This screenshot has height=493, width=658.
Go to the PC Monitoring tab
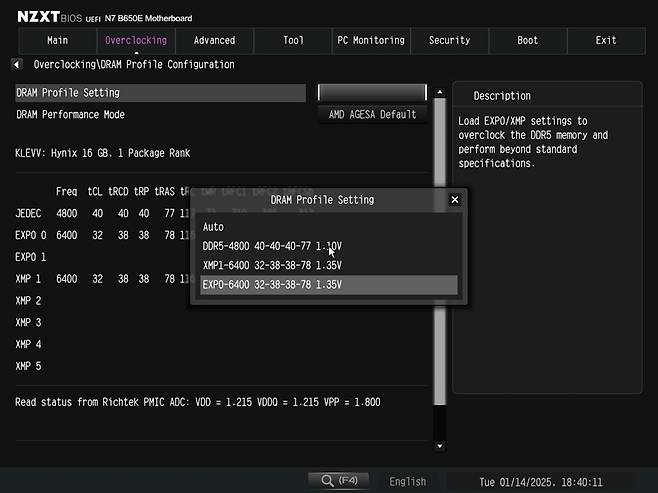371,41
